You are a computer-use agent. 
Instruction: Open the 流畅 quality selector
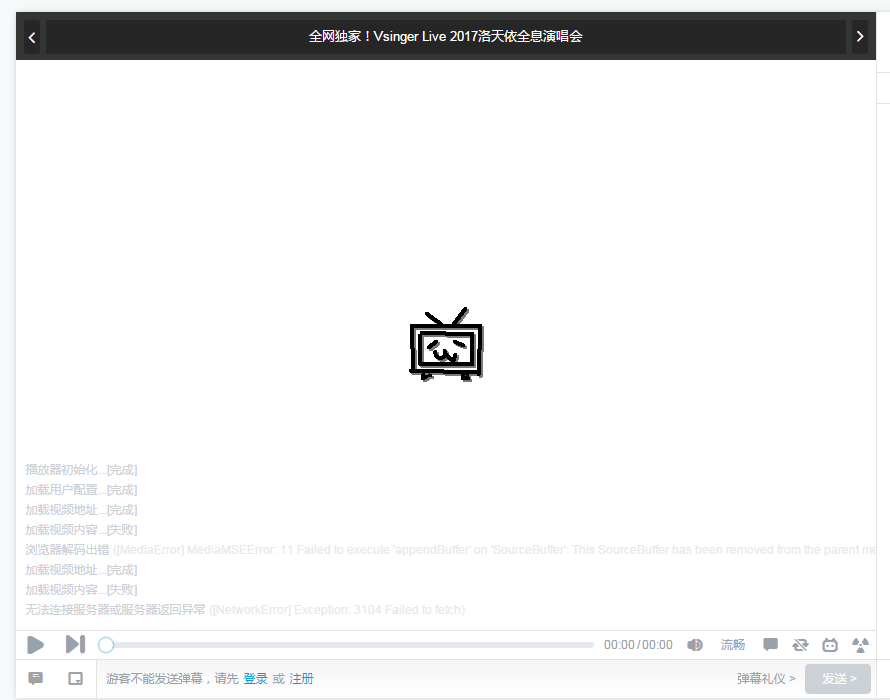tap(733, 644)
